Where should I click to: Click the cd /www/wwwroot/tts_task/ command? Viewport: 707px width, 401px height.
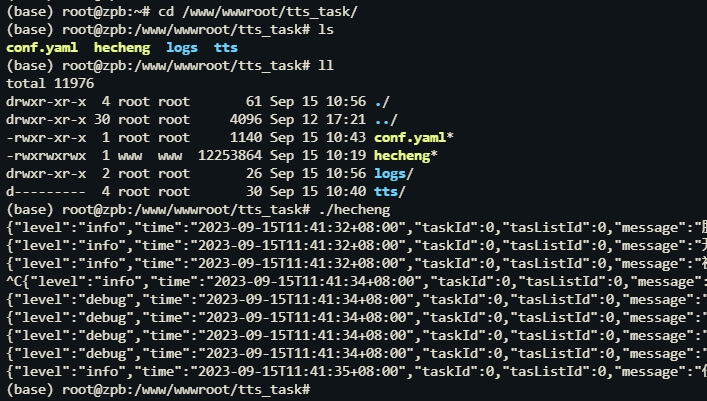point(258,12)
